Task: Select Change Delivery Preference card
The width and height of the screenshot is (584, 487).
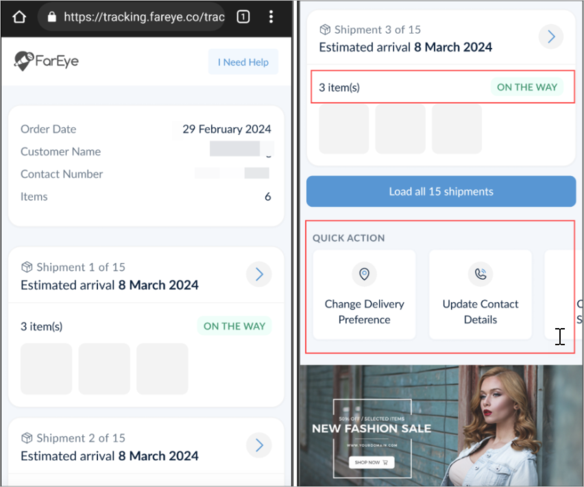Action: coord(364,295)
